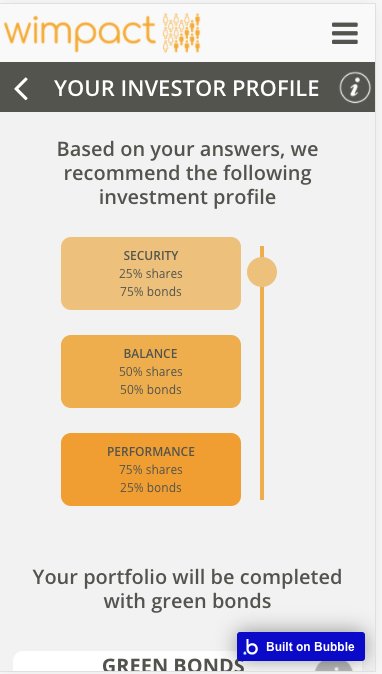This screenshot has width=382, height=674.
Task: Click the '75% shares' line in Performance
Action: coord(151,469)
